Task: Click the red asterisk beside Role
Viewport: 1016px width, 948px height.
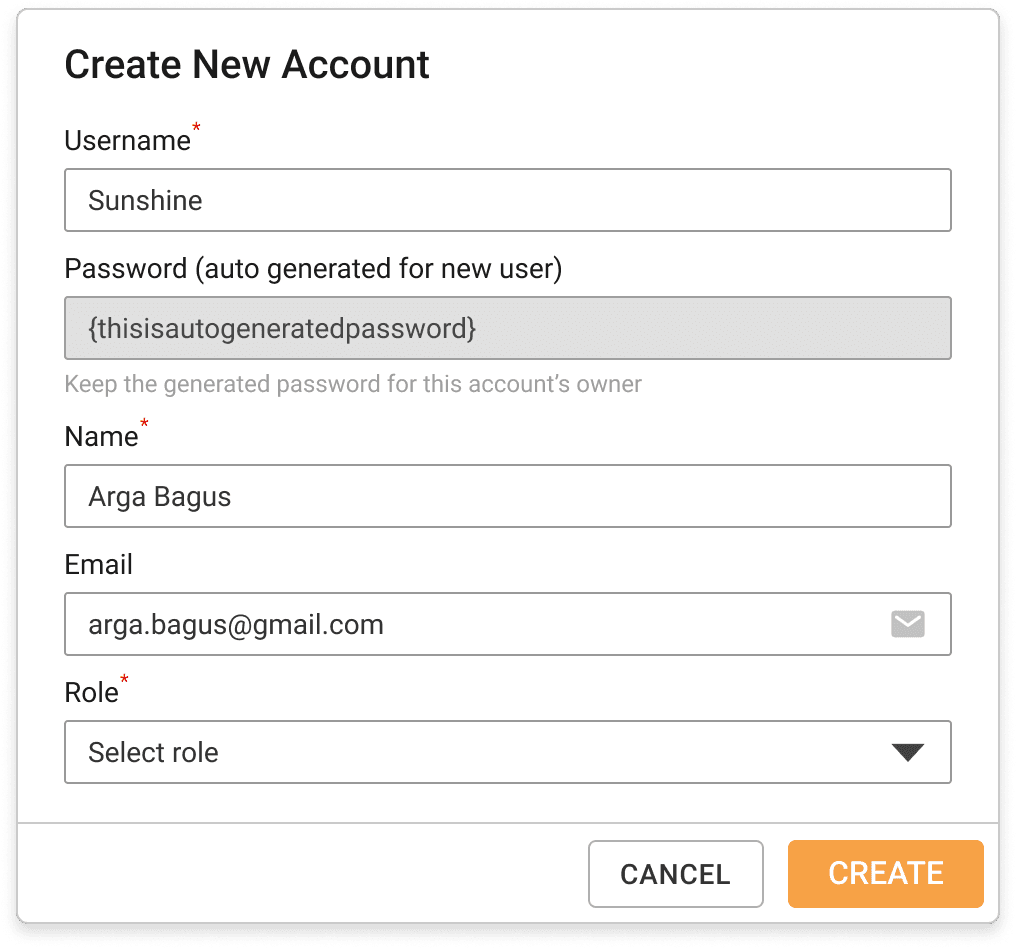Action: [x=124, y=679]
